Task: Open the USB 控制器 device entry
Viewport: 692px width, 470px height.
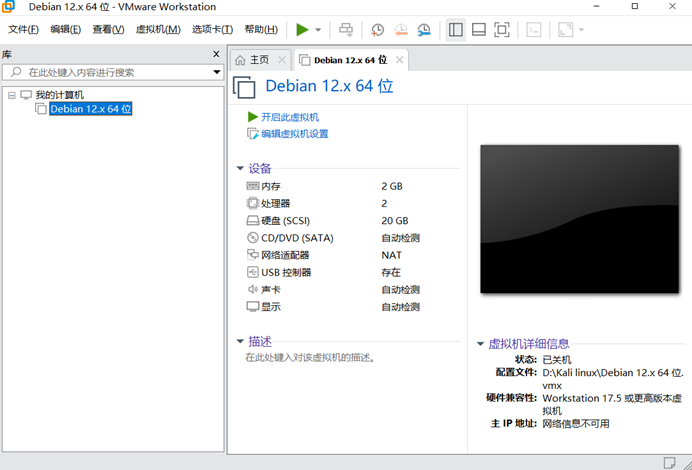Action: 286,272
